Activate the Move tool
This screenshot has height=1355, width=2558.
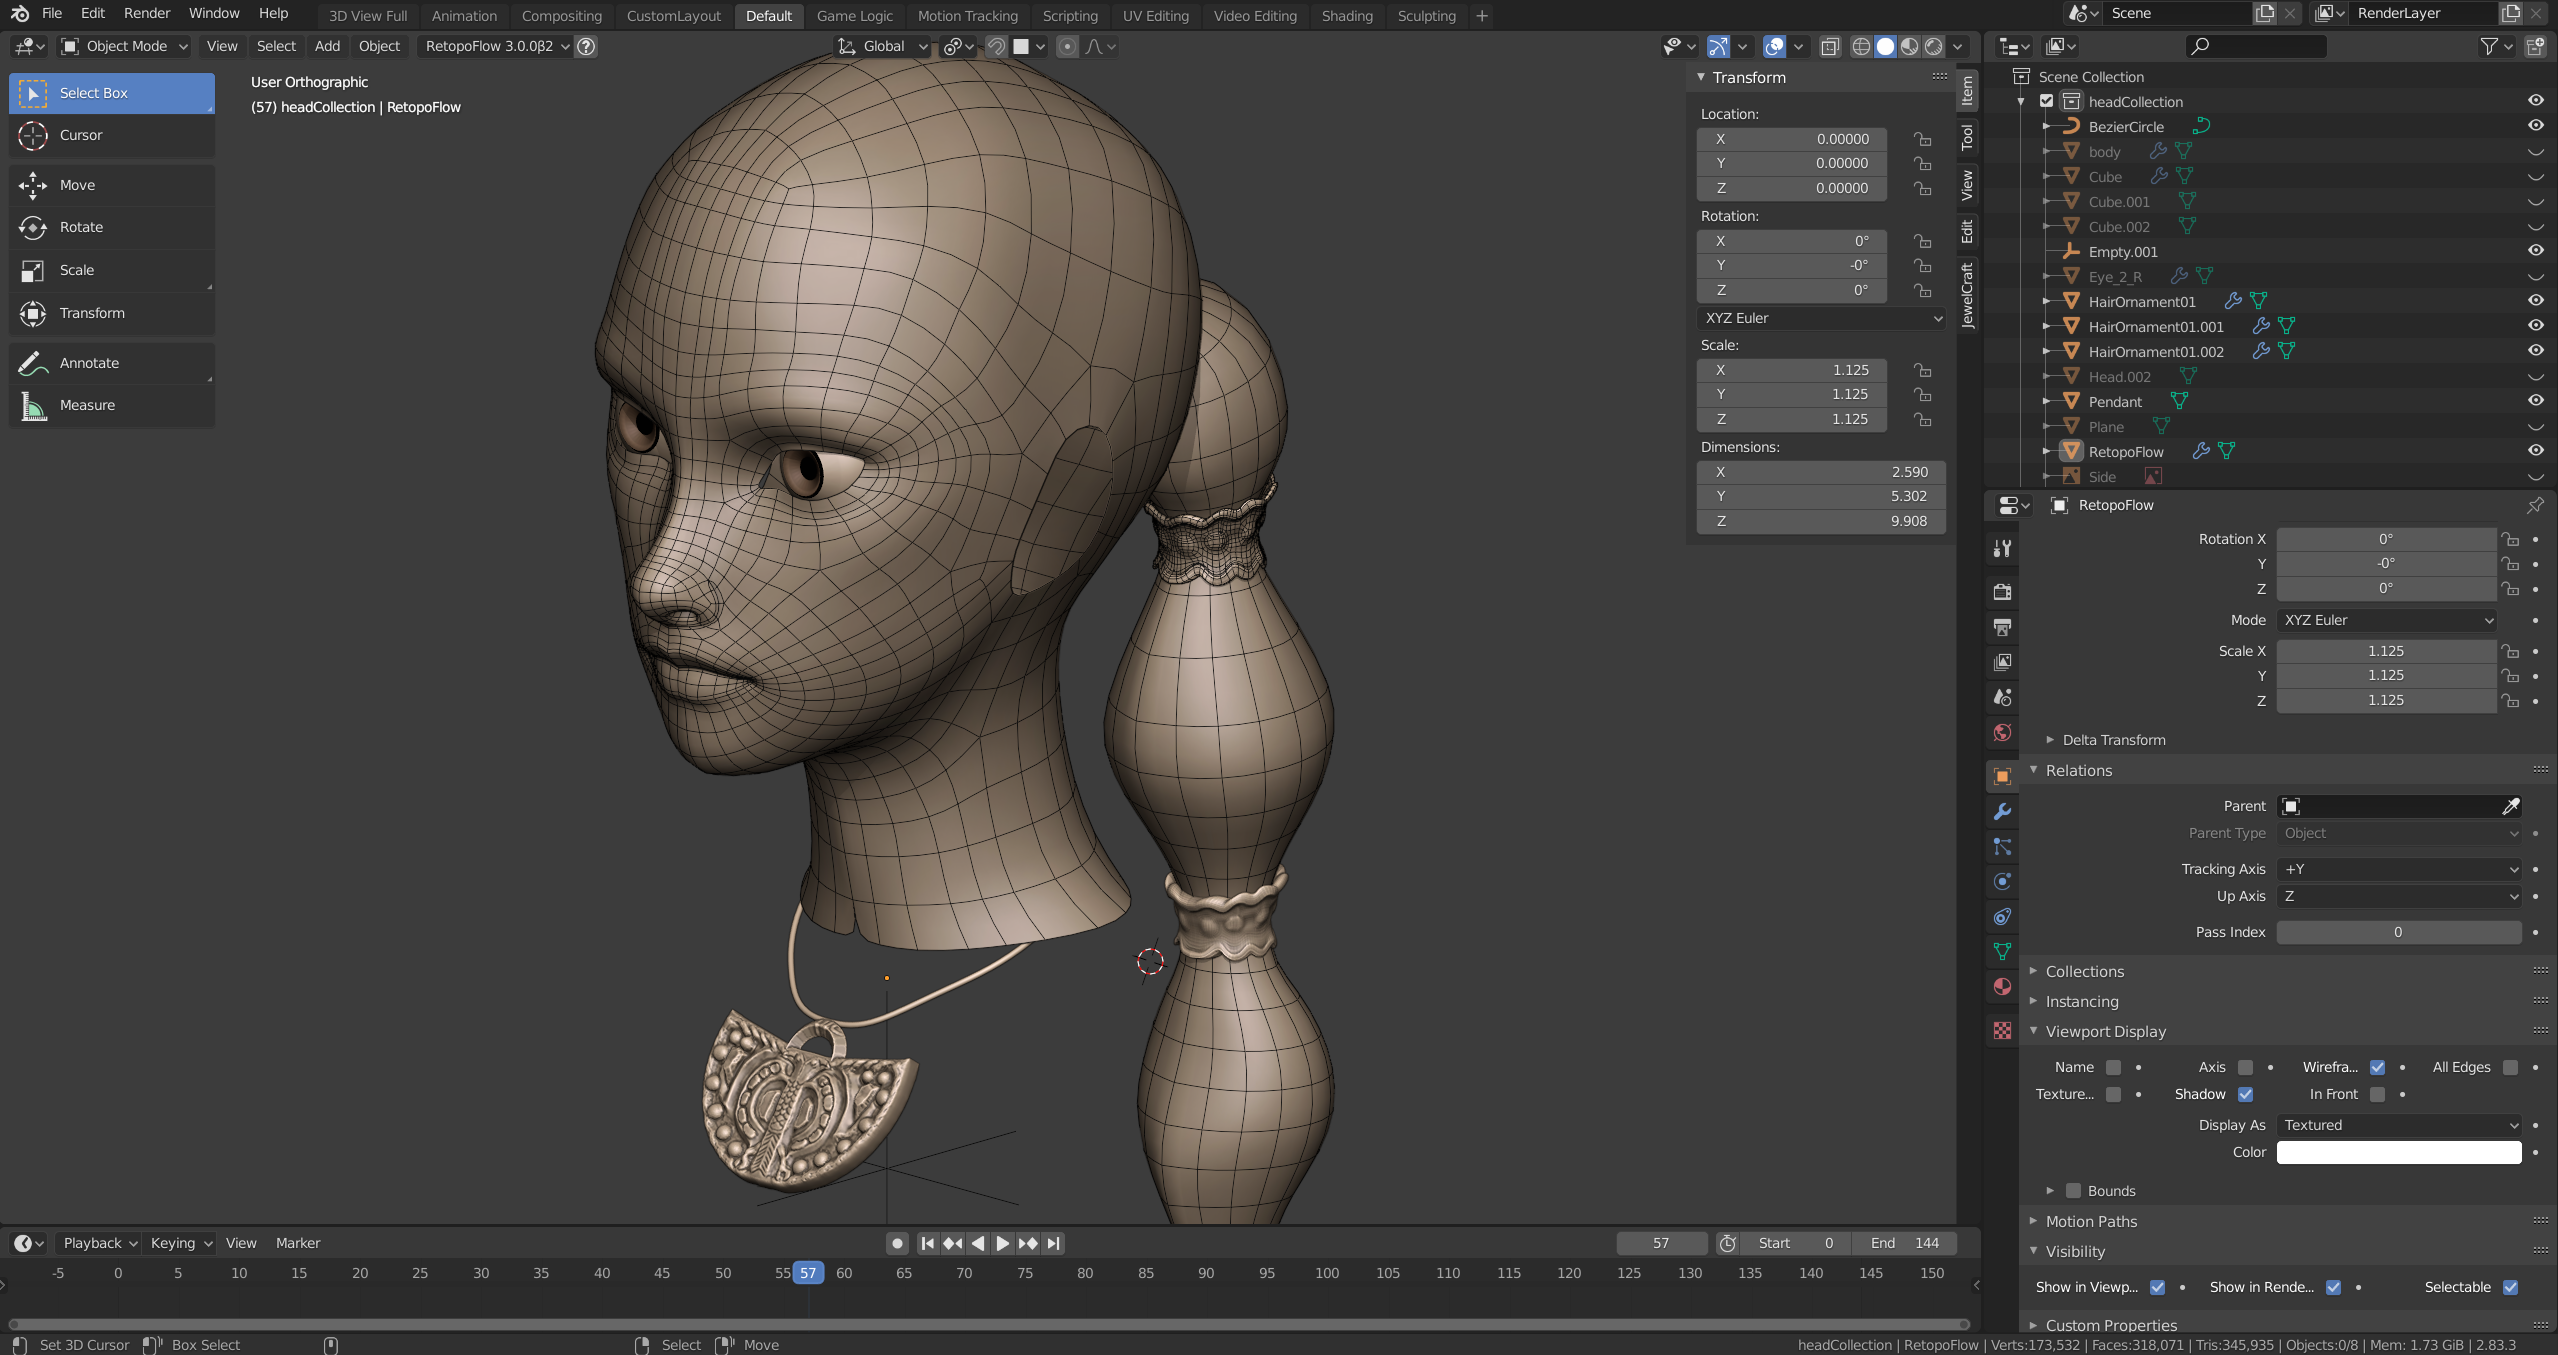click(112, 185)
